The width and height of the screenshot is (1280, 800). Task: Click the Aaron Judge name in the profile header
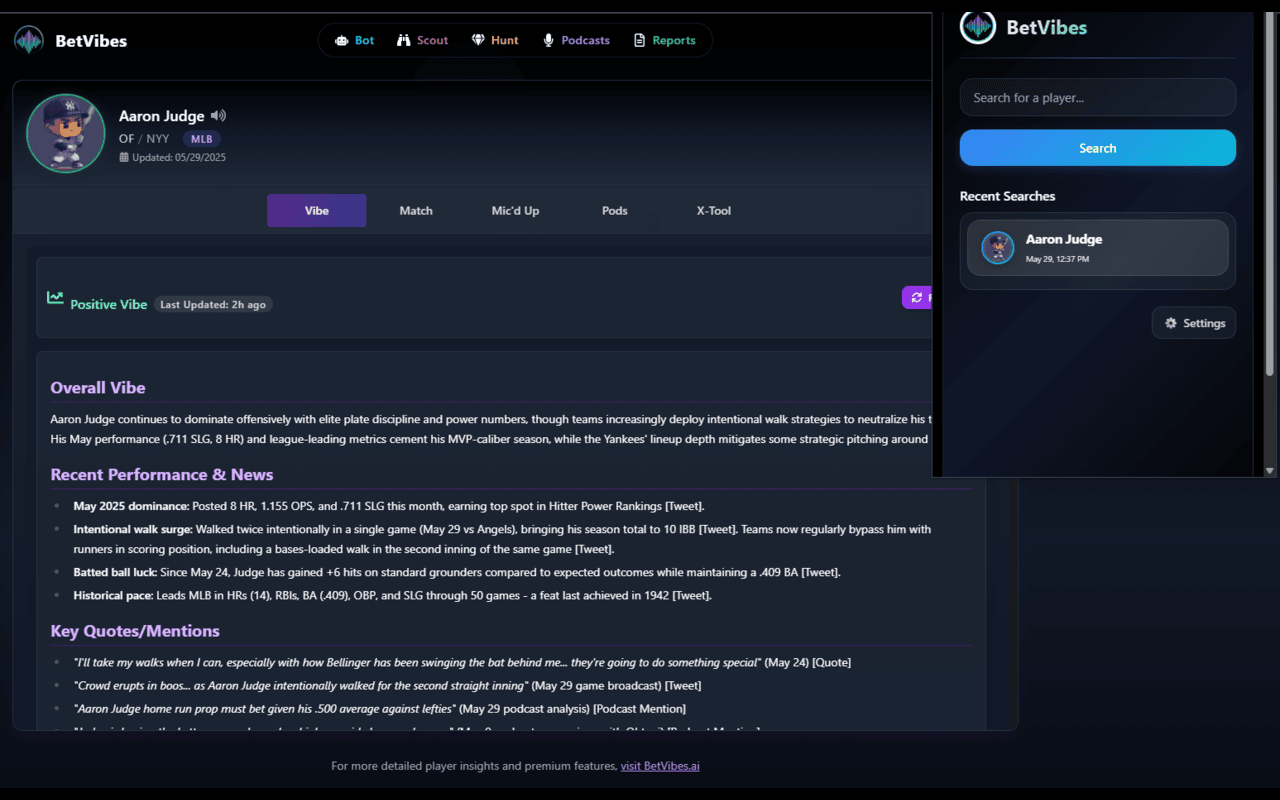pos(162,116)
